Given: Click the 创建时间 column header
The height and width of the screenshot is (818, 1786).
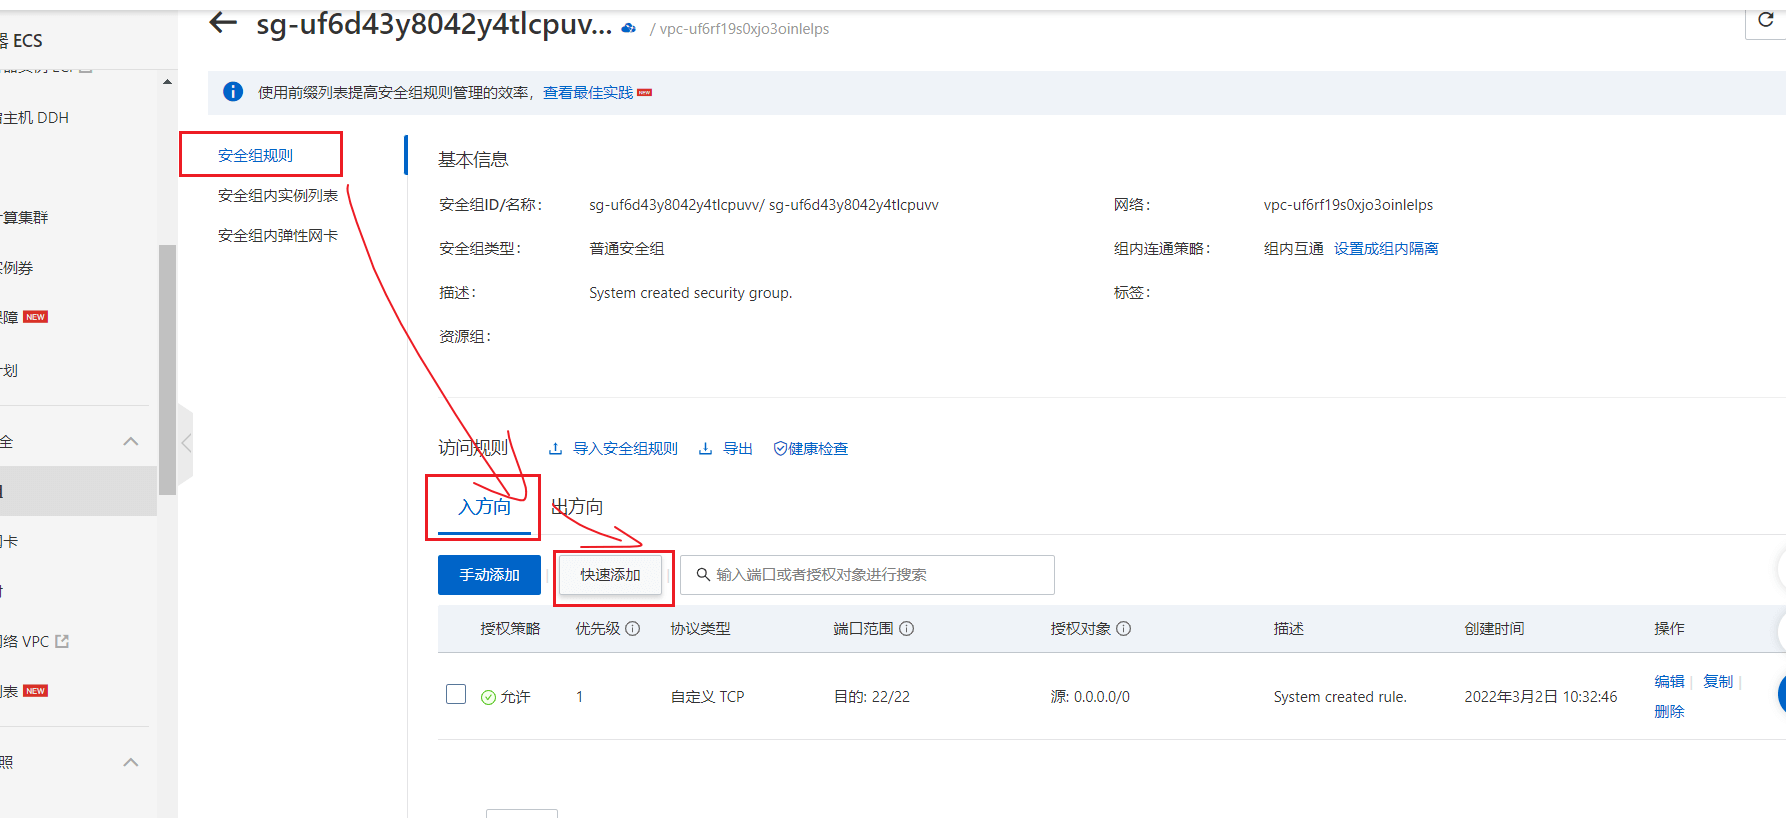Looking at the screenshot, I should (x=1494, y=629).
